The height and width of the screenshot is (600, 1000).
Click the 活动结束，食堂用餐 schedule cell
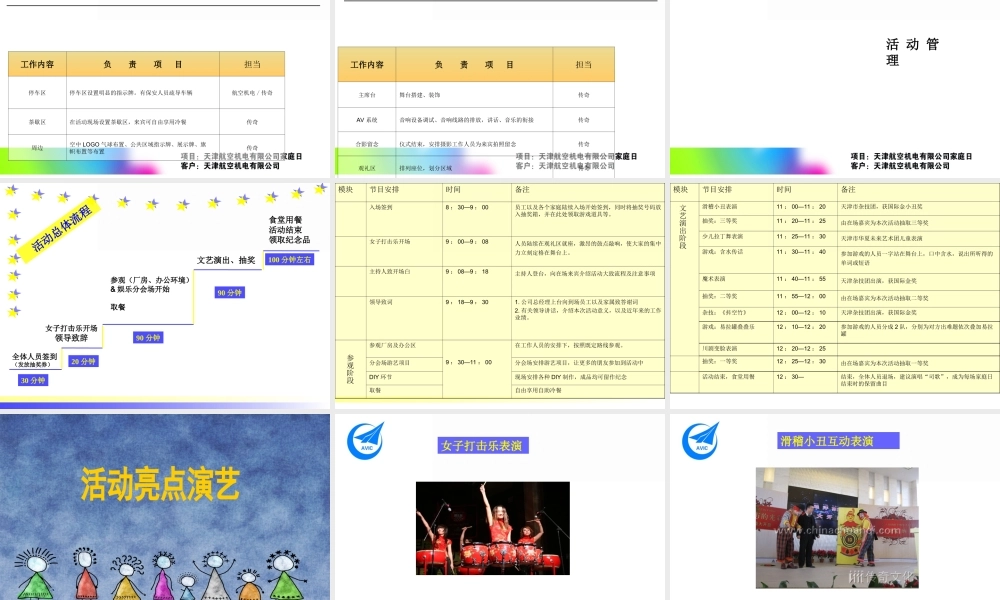tap(737, 381)
